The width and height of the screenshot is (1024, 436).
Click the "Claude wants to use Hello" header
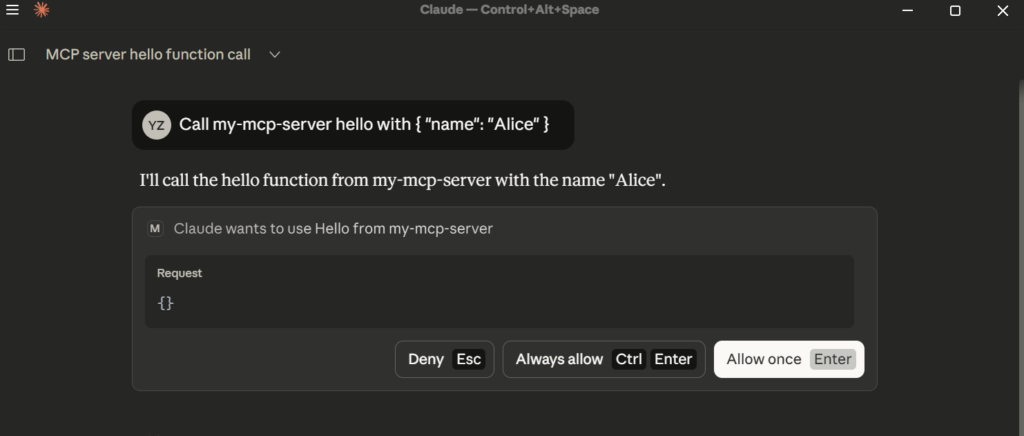[x=333, y=229]
